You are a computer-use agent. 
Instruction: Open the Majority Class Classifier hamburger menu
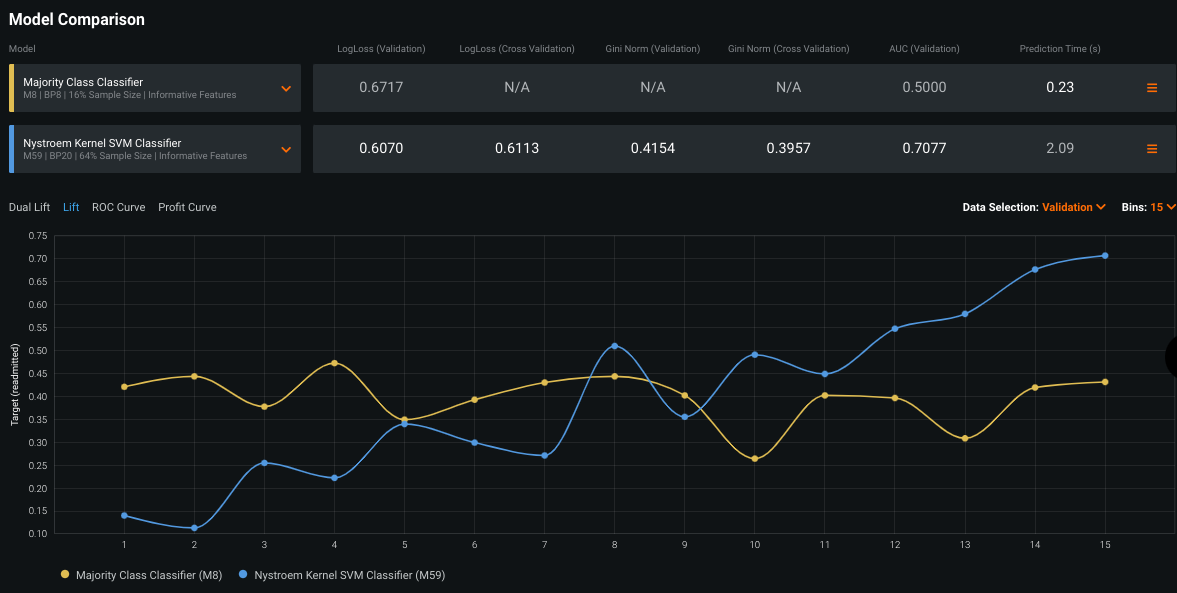(1151, 88)
